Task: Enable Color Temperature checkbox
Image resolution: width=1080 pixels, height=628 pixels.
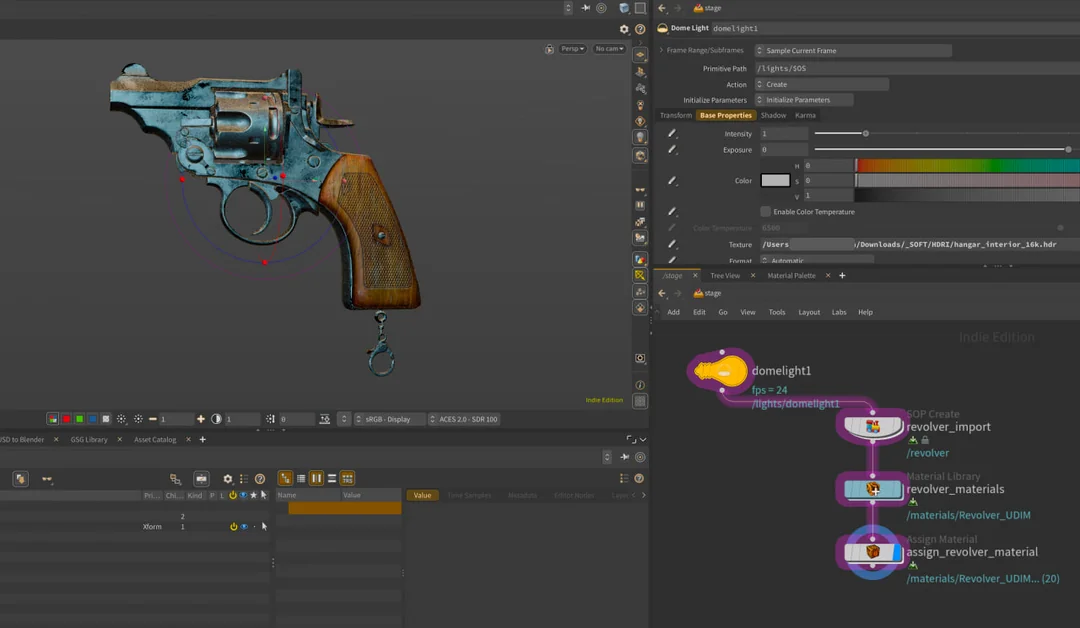Action: [x=765, y=211]
